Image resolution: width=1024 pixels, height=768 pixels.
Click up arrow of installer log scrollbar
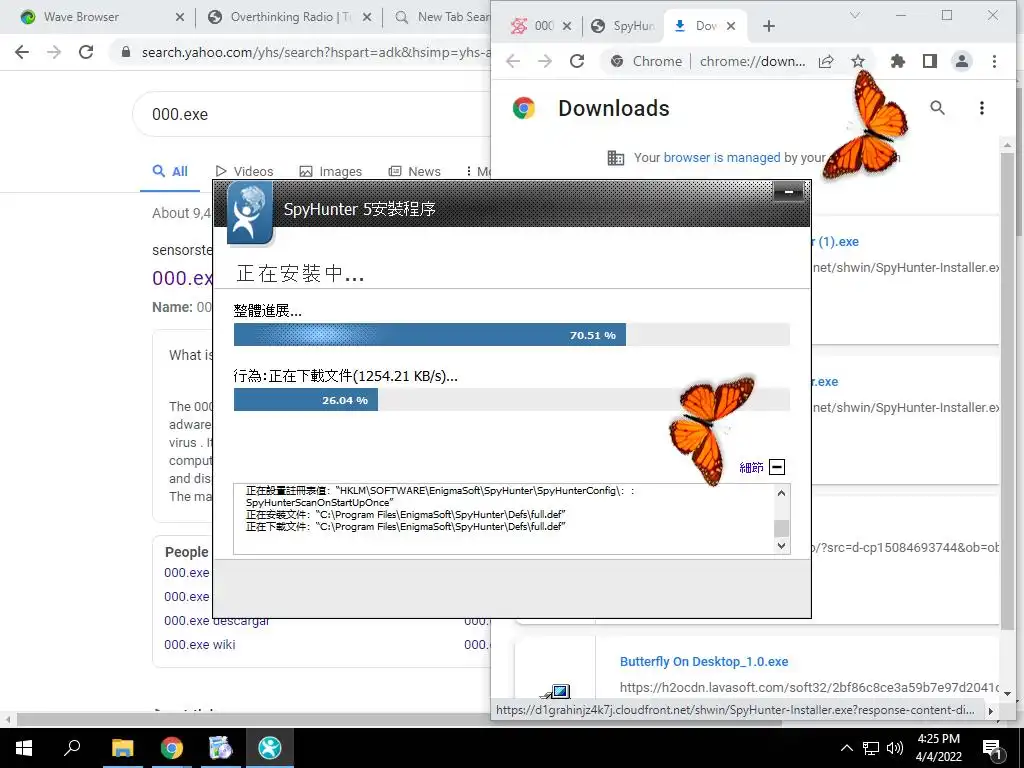[x=782, y=494]
